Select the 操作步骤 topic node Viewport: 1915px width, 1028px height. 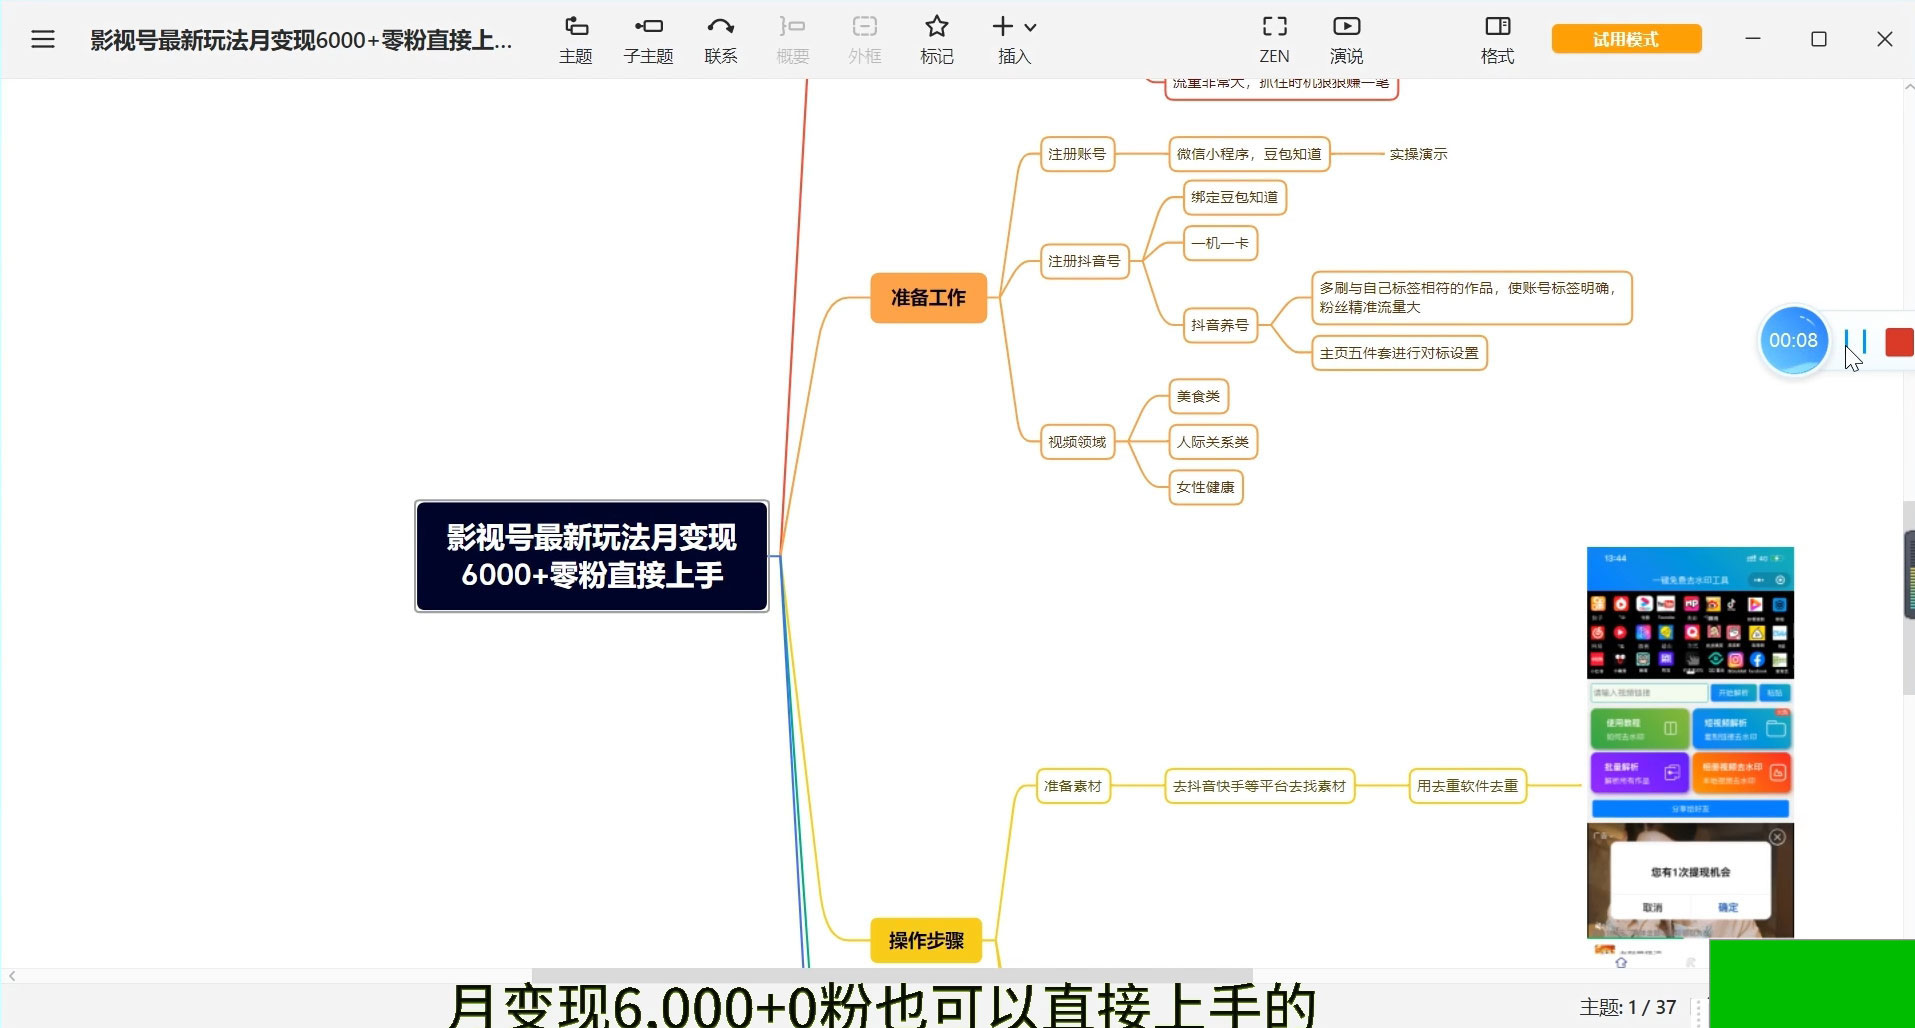click(926, 940)
